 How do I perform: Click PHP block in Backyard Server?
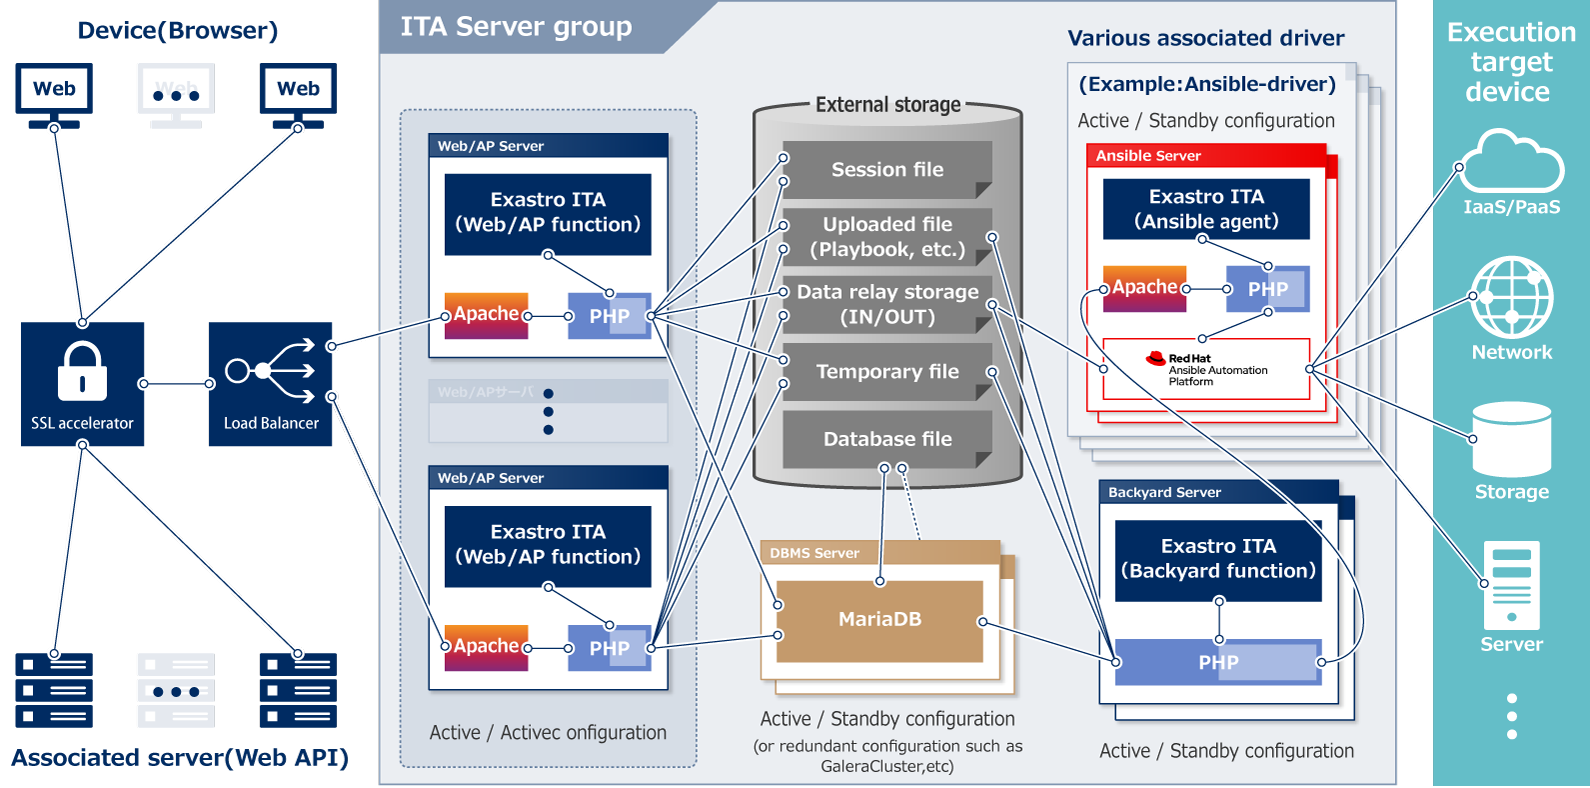tap(1218, 662)
